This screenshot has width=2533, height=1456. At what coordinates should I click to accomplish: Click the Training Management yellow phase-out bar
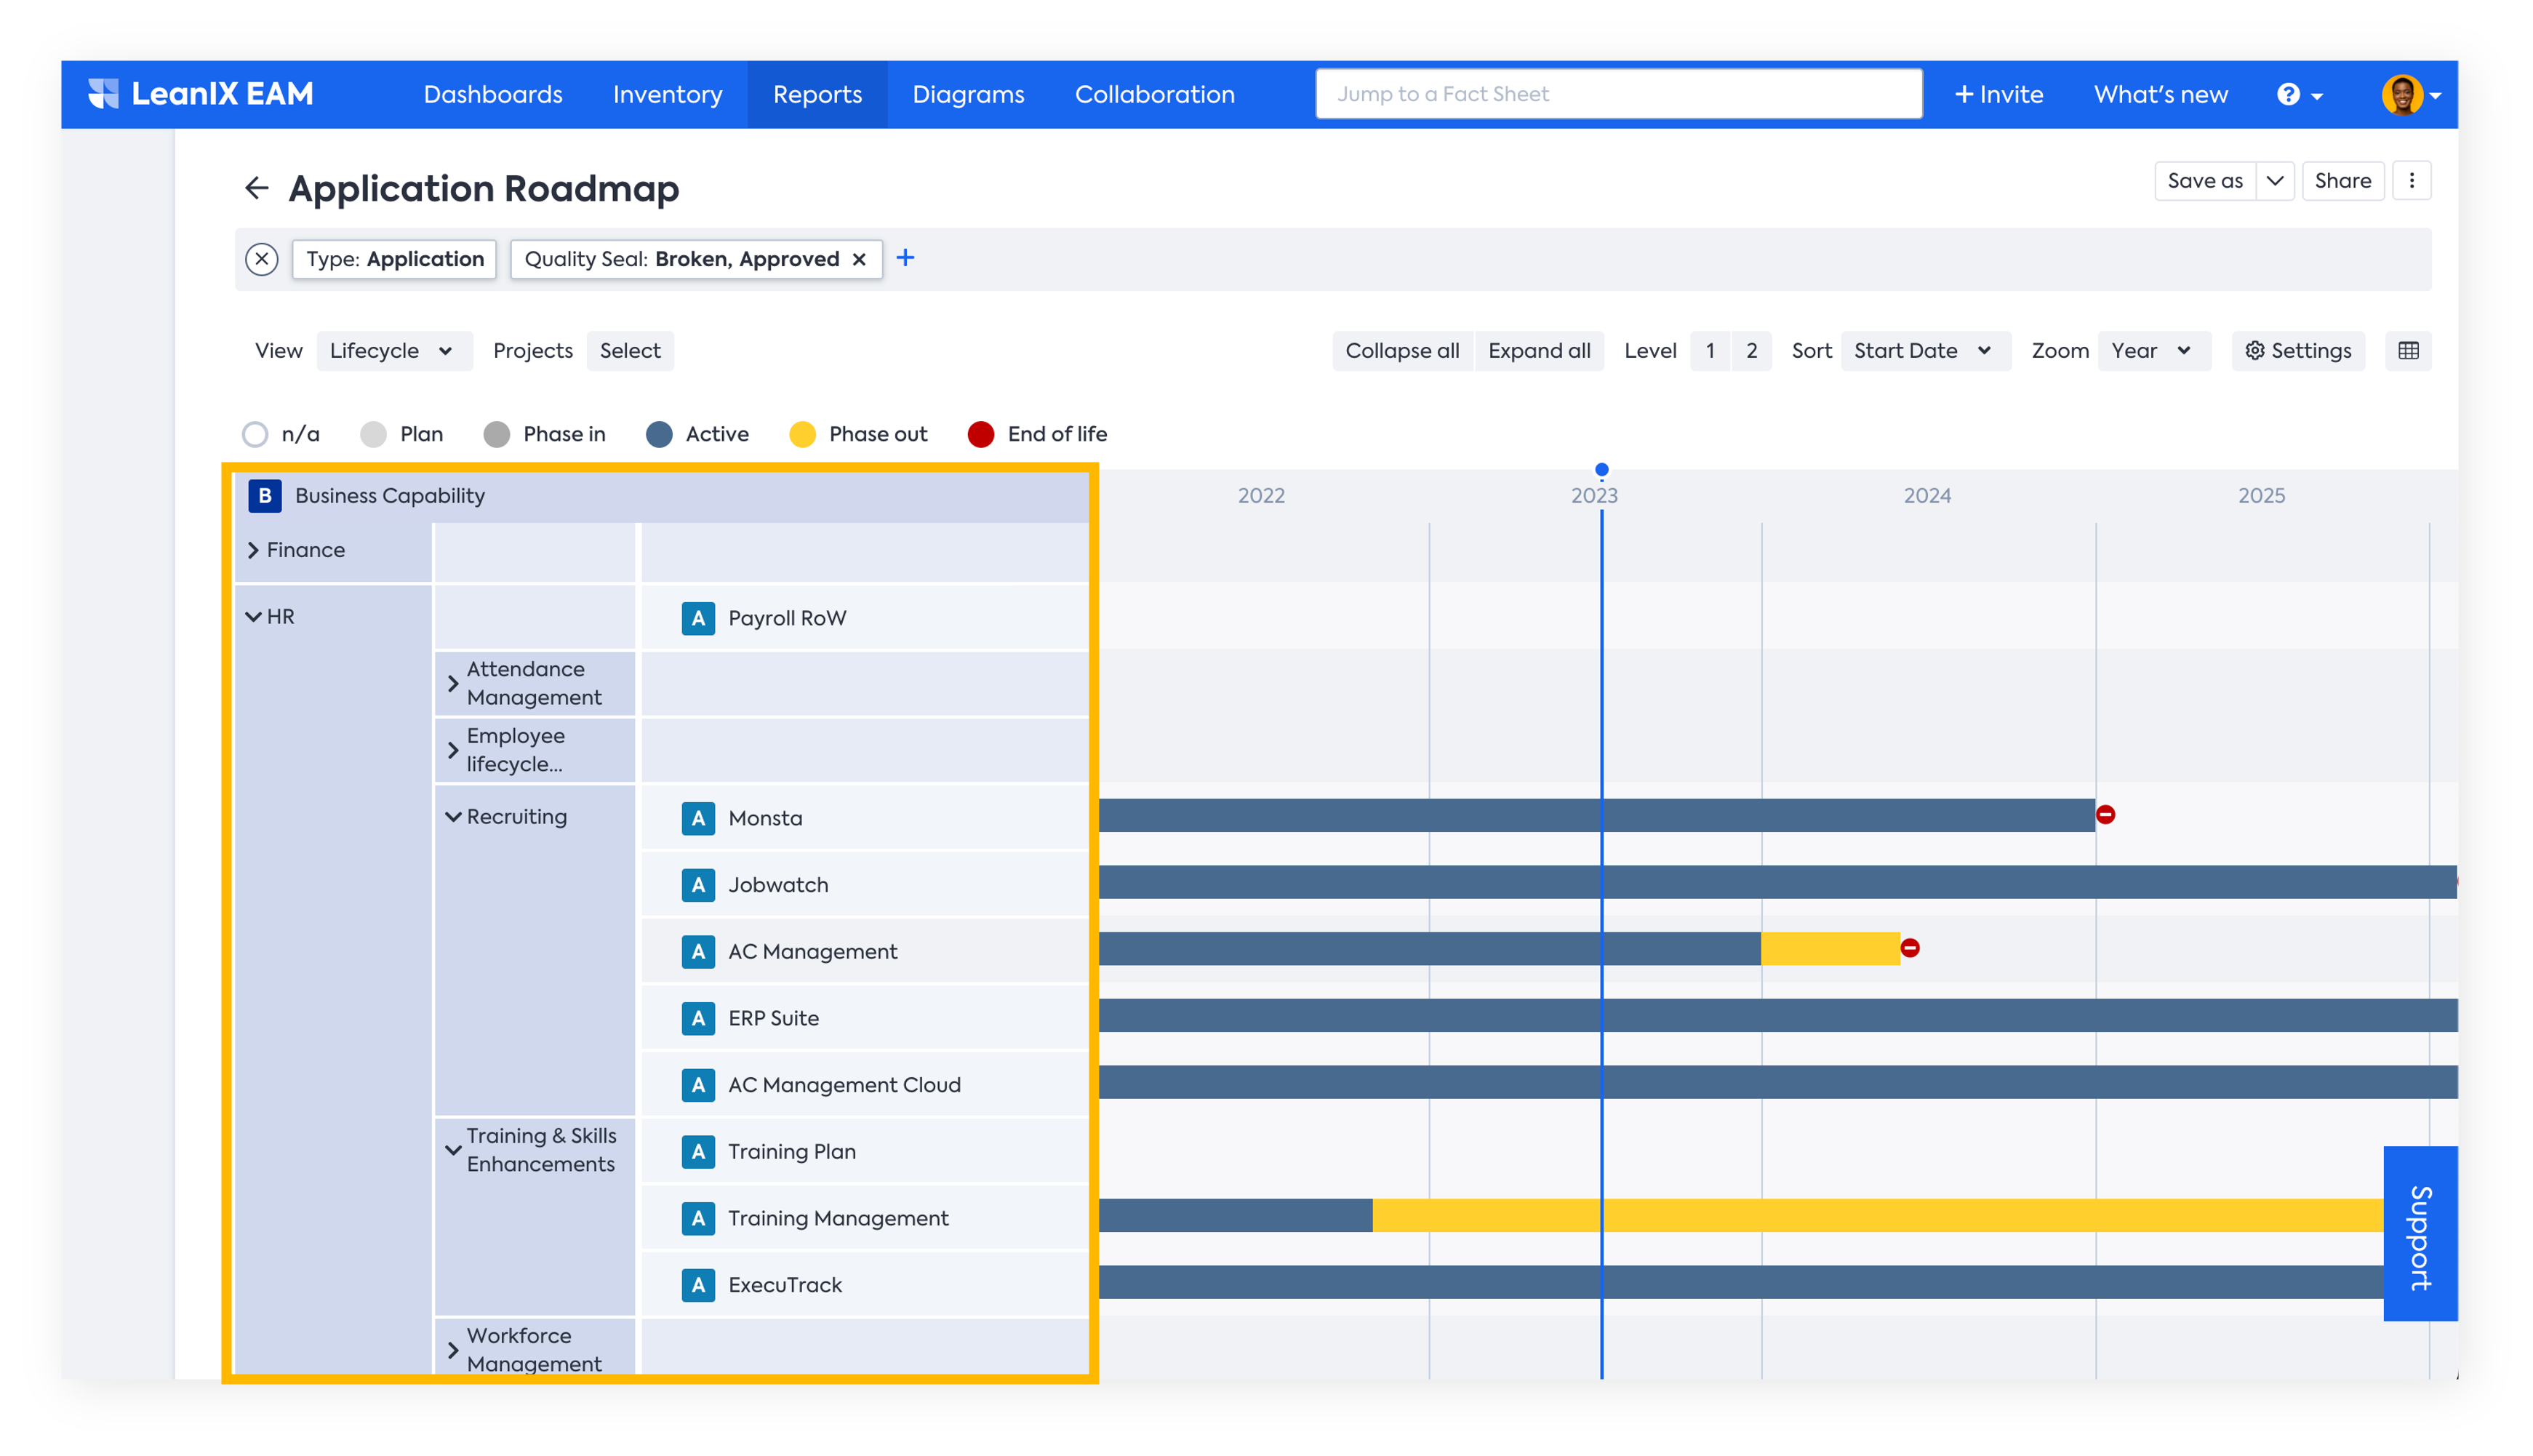[x=1877, y=1215]
